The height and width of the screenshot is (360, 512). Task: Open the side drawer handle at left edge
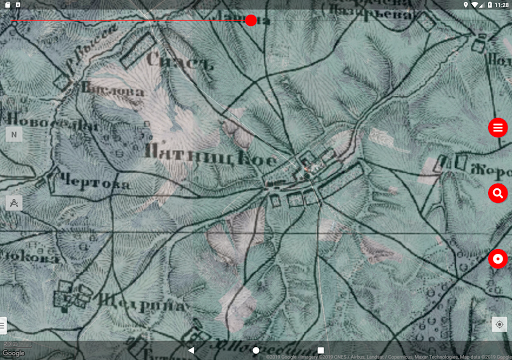tap(3, 325)
